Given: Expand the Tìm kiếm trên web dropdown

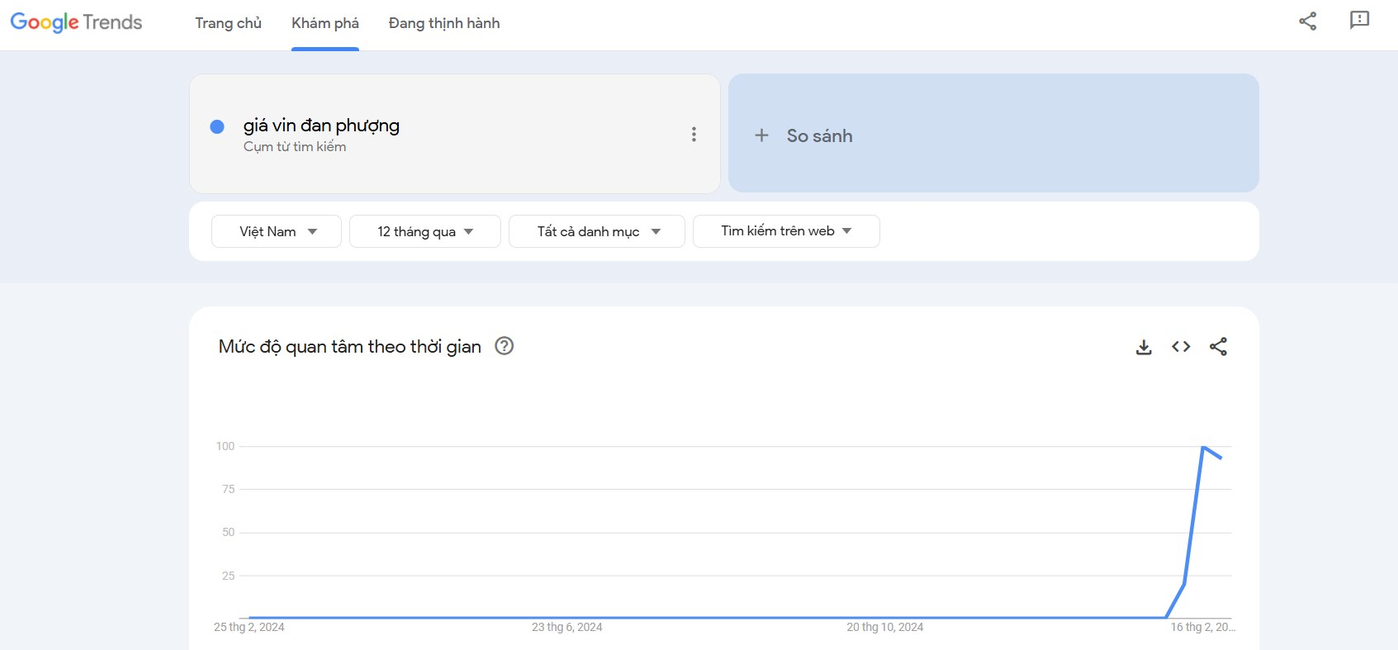Looking at the screenshot, I should [785, 231].
